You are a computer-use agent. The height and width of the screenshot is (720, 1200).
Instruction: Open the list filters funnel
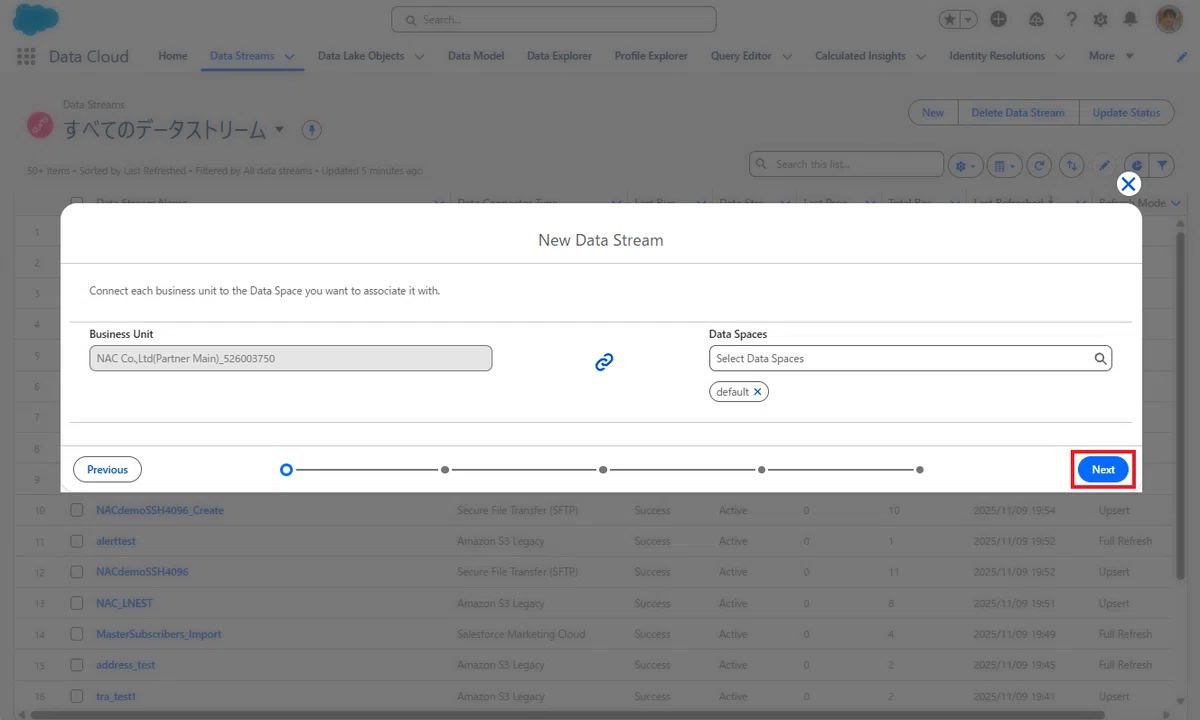coord(1162,165)
